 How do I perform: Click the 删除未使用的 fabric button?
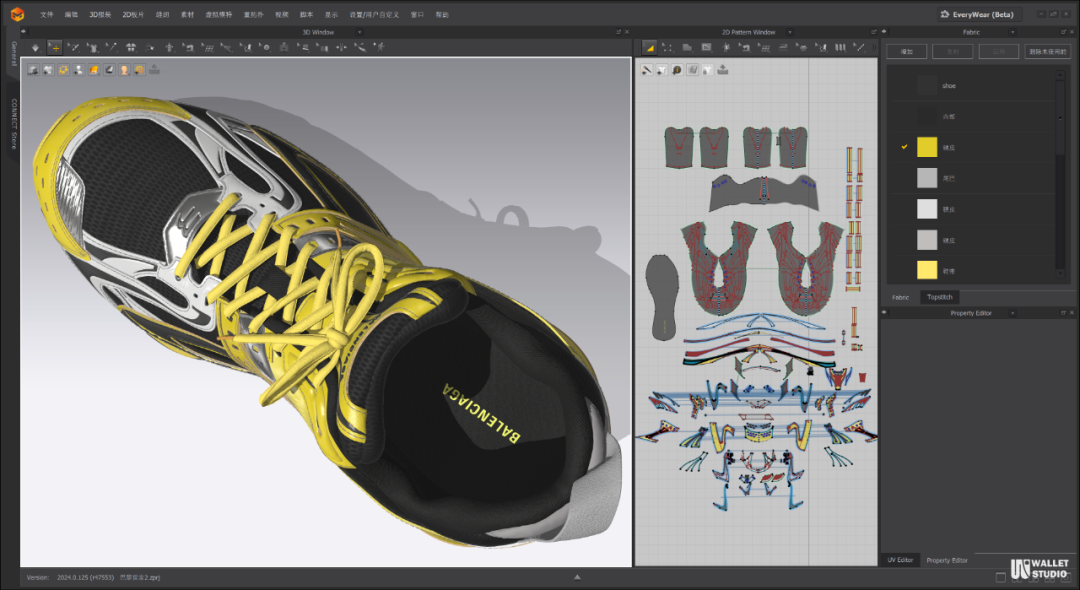pyautogui.click(x=1048, y=52)
